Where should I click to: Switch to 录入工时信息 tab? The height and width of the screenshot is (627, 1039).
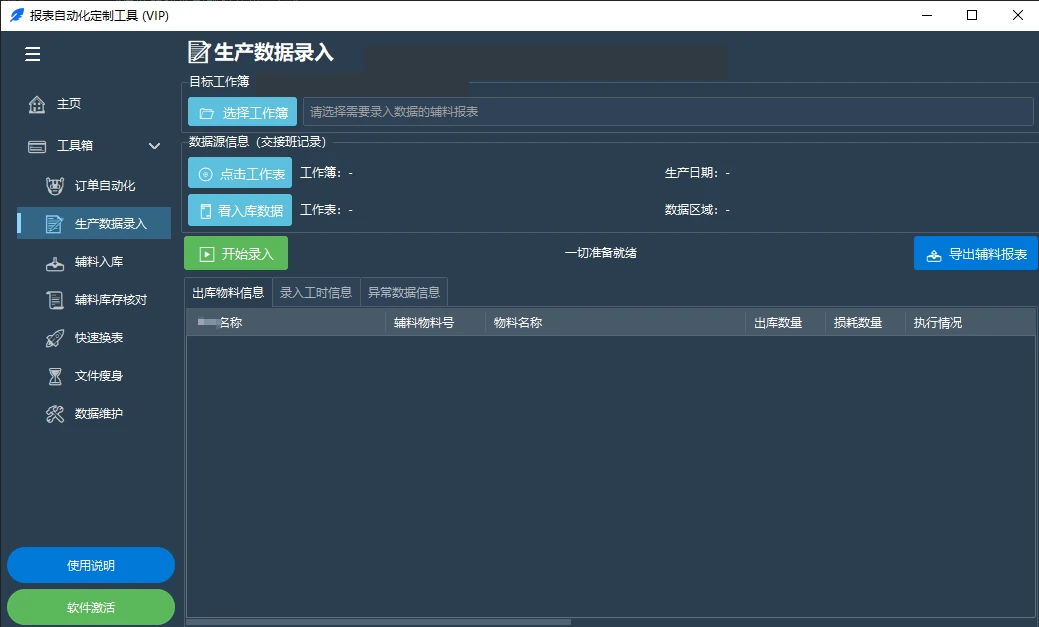click(316, 292)
